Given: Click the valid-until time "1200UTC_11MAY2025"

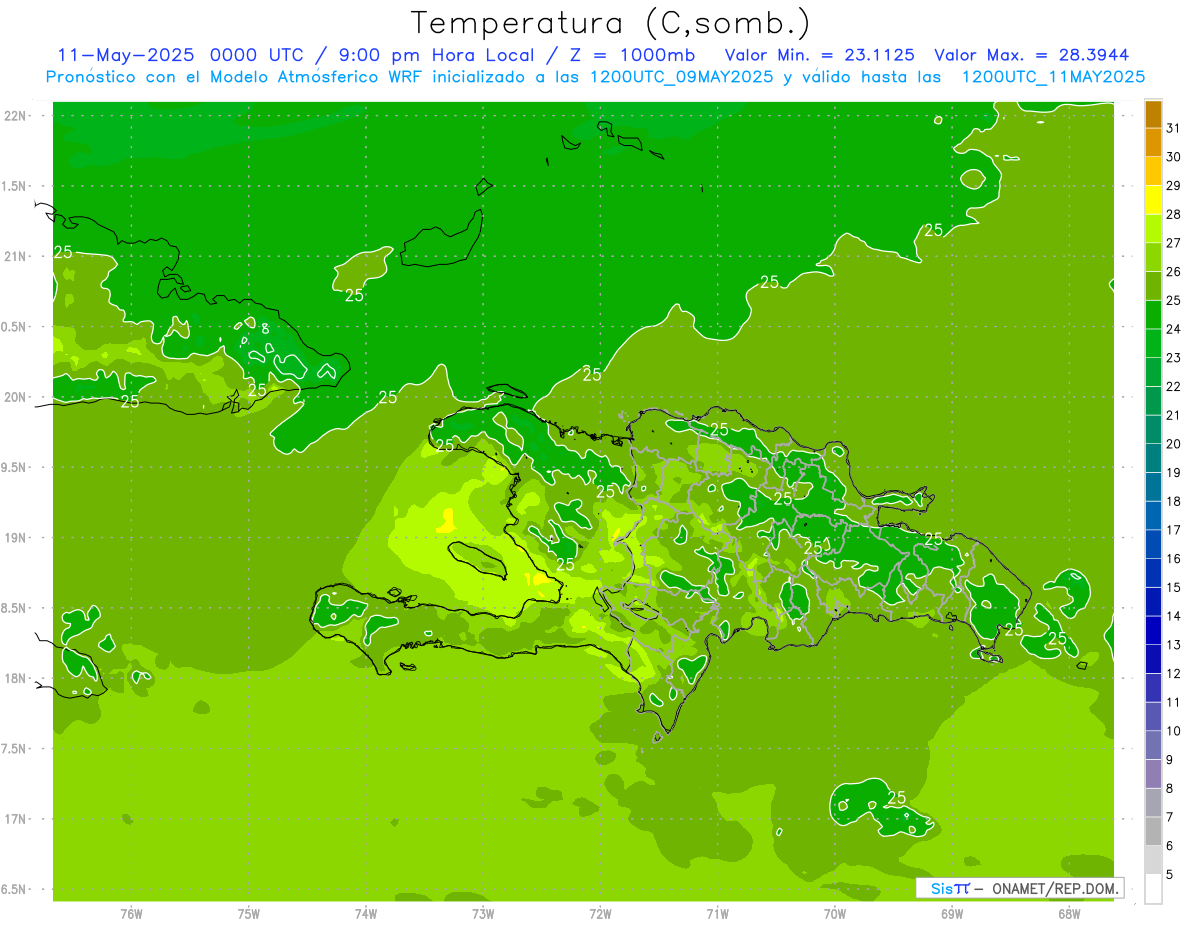Looking at the screenshot, I should 1053,77.
